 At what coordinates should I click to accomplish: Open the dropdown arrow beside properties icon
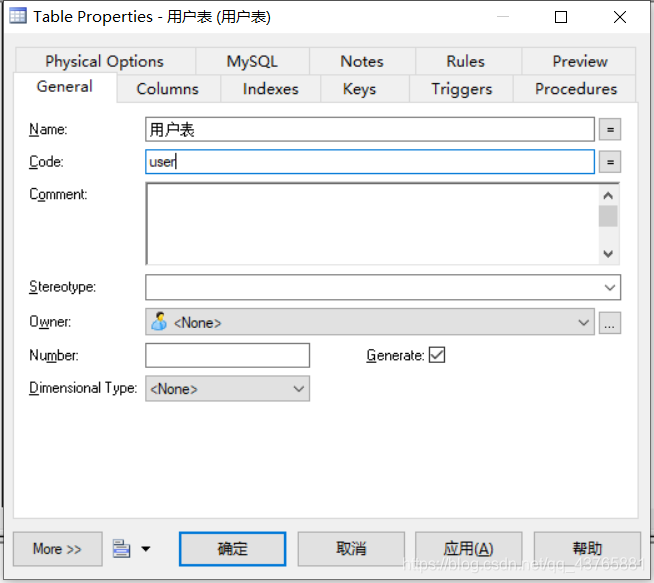coord(146,549)
